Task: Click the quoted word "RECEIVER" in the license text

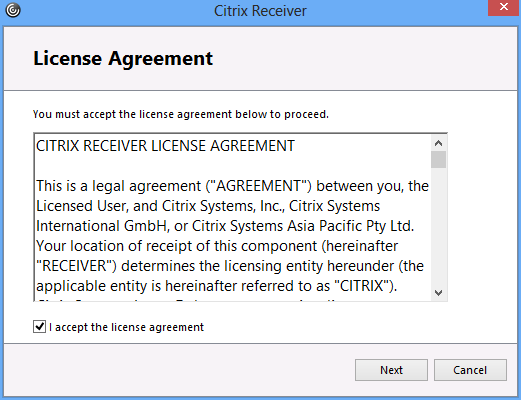Action: [x=76, y=266]
